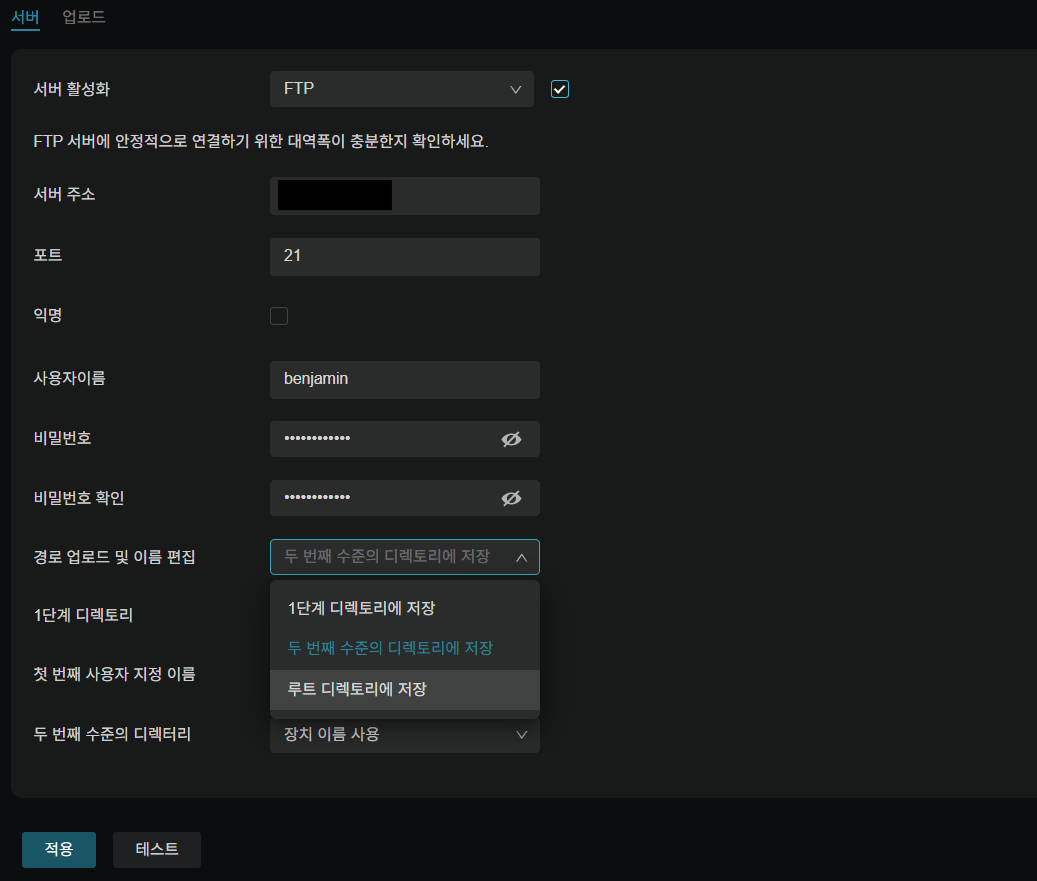Viewport: 1037px width, 881px height.
Task: Click the 적용 button
Action: 59,850
